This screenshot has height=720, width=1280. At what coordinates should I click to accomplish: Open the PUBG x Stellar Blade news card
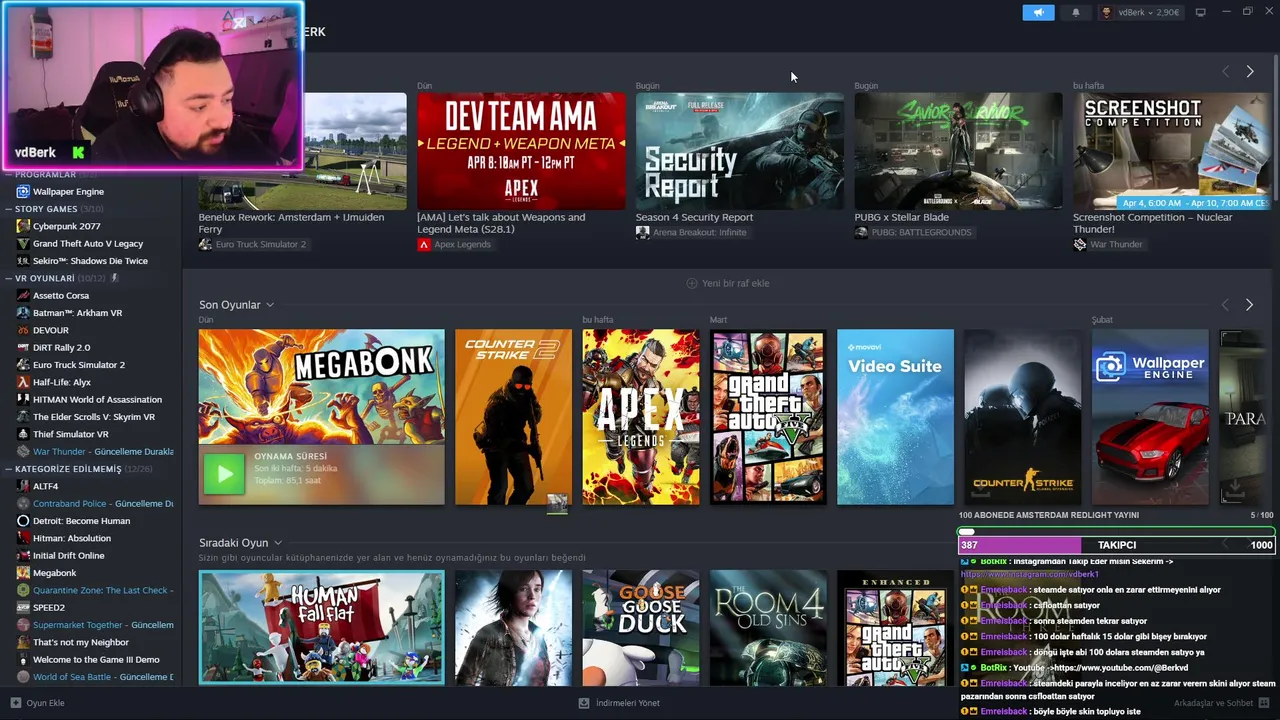point(958,151)
